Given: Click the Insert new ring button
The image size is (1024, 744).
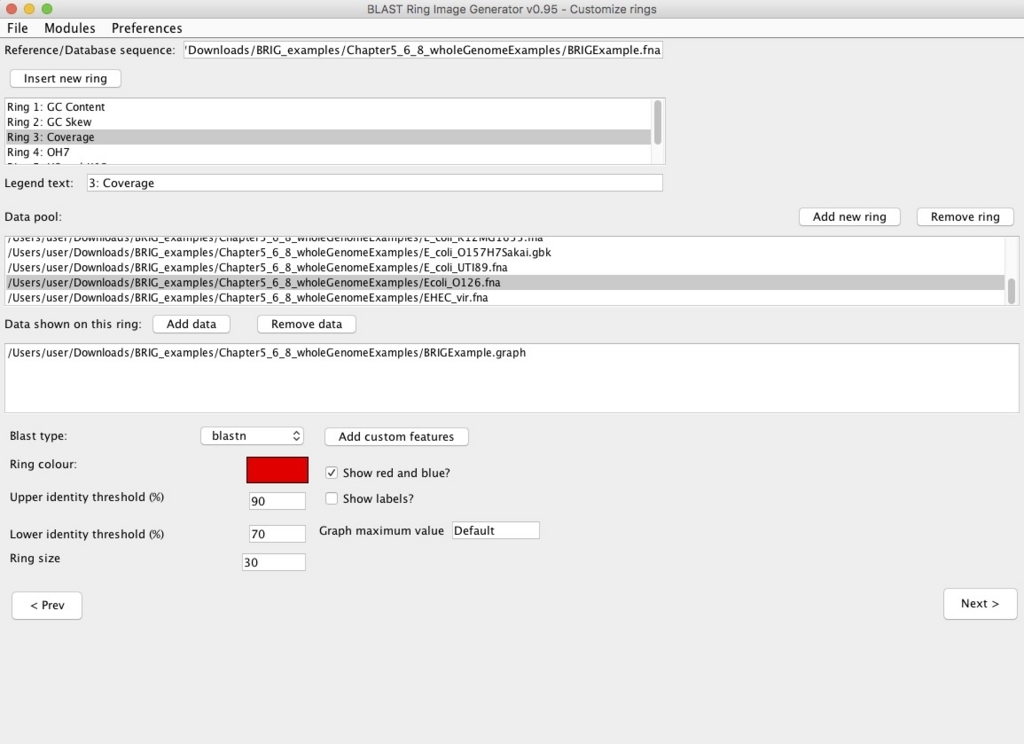Looking at the screenshot, I should [x=65, y=78].
